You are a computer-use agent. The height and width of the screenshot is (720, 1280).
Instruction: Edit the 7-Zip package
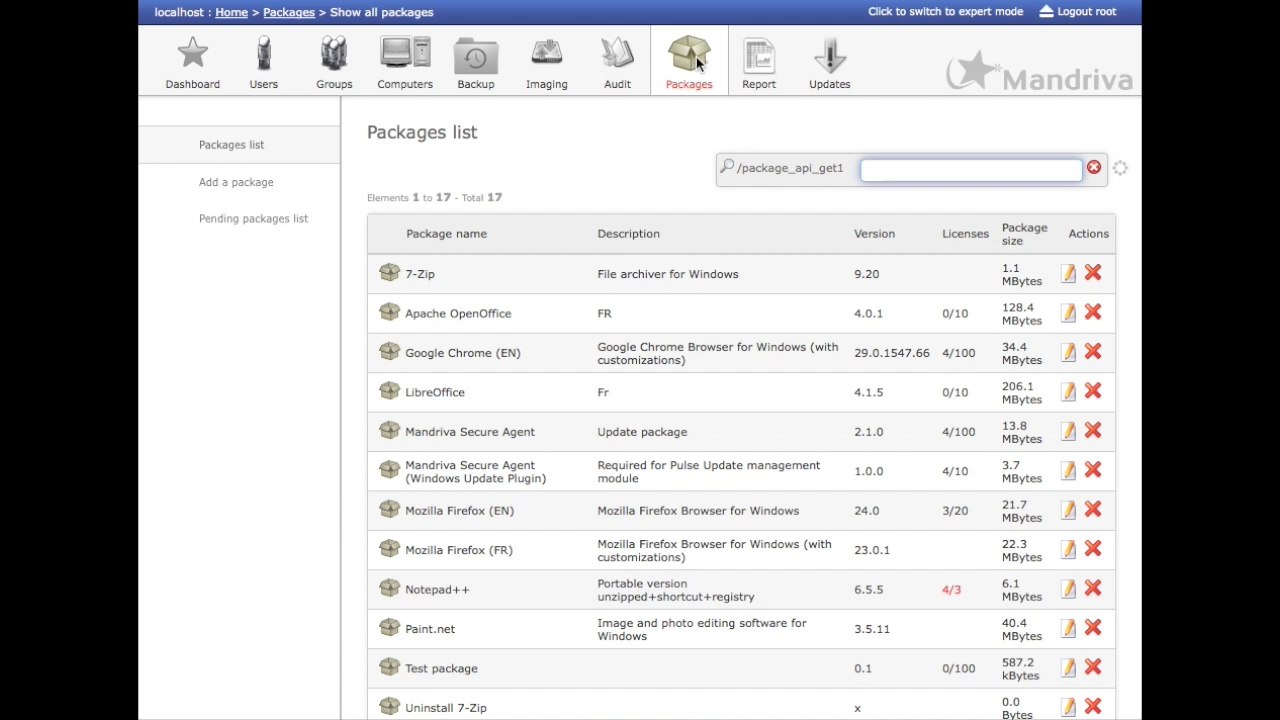(1068, 273)
